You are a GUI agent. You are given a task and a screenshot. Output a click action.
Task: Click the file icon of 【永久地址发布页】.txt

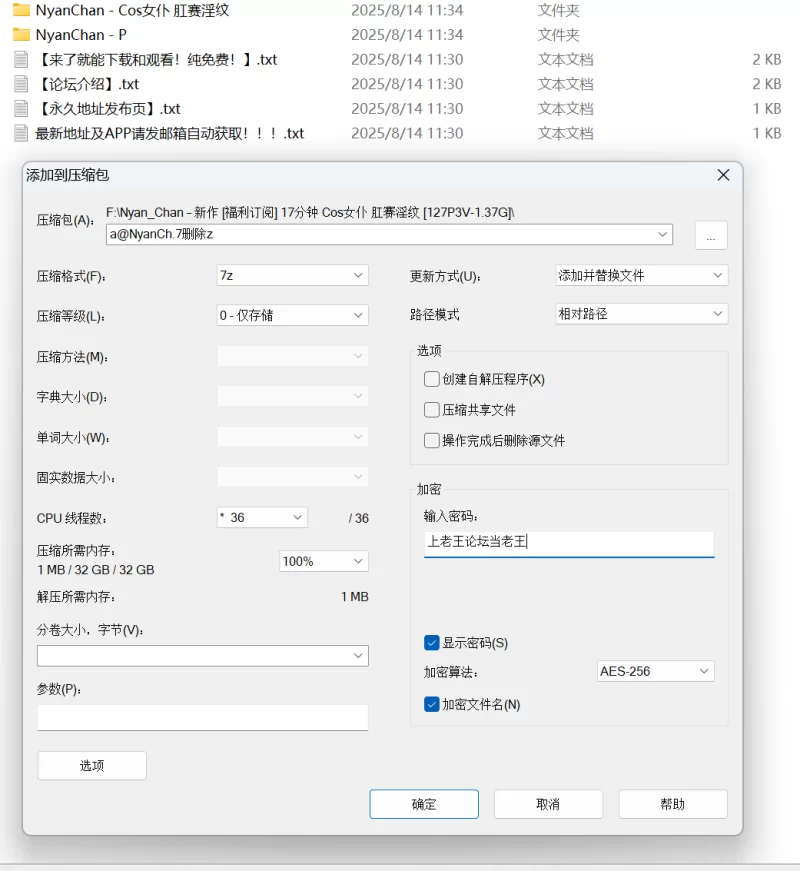(x=21, y=108)
